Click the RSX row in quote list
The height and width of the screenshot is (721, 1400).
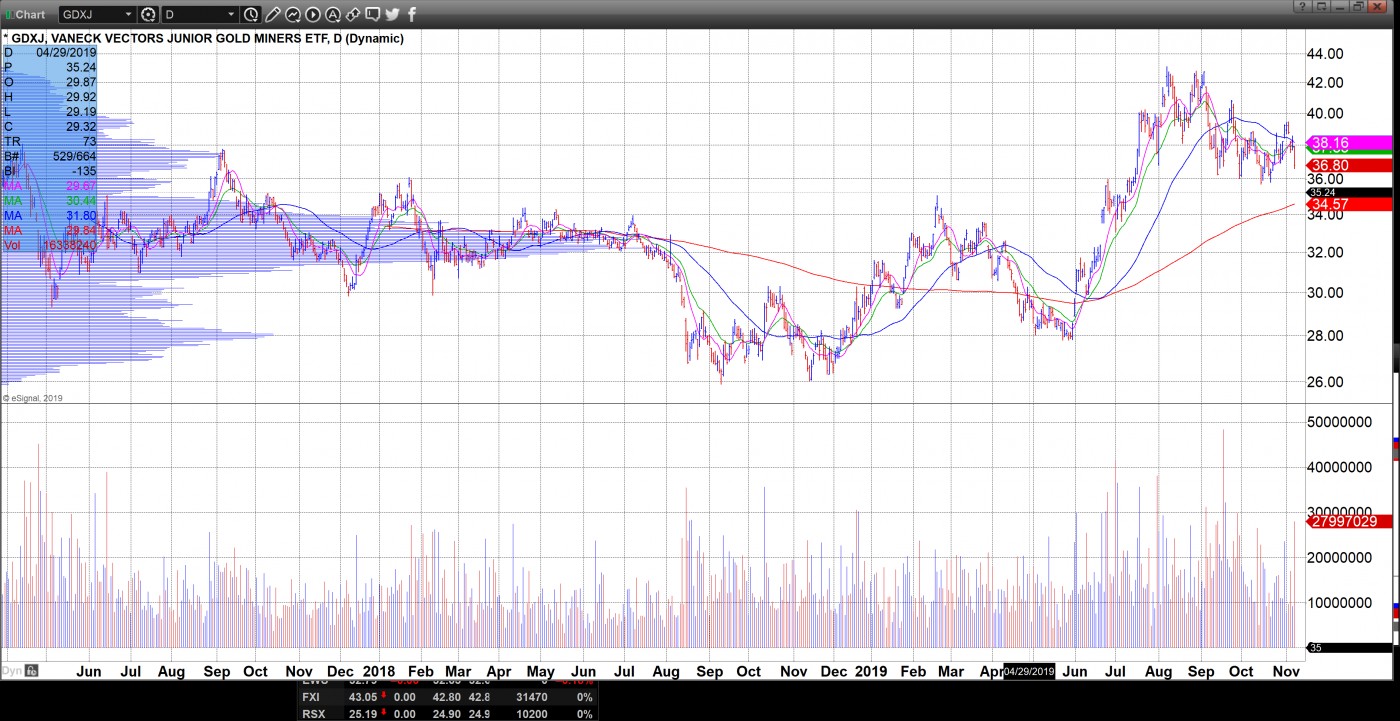pos(448,713)
